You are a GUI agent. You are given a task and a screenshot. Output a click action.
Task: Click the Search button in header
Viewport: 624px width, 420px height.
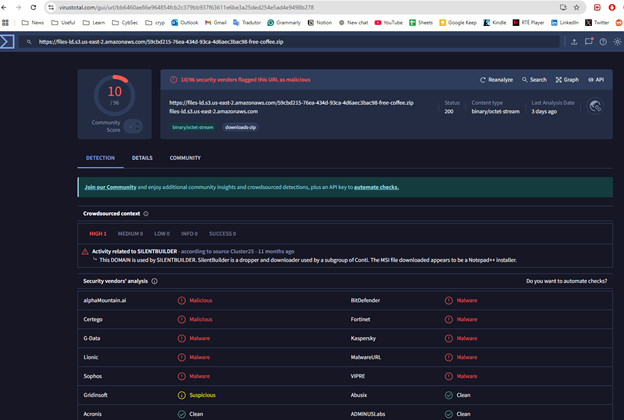pyautogui.click(x=533, y=79)
